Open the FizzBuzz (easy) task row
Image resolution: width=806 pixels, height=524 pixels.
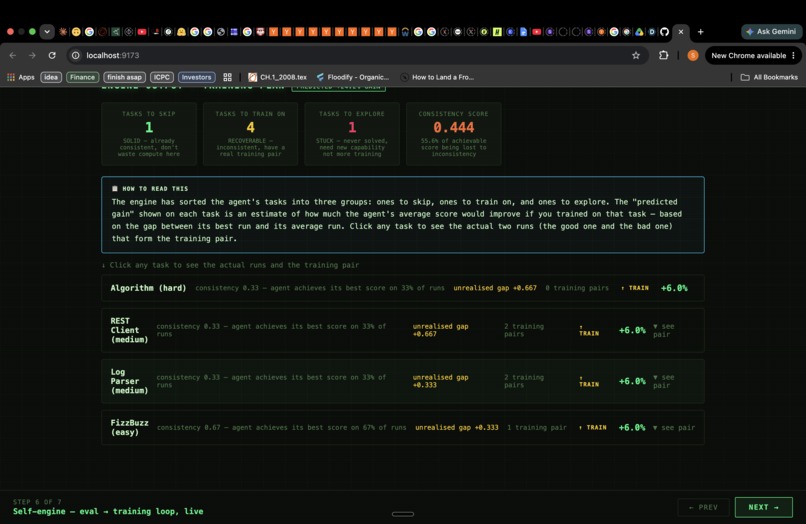coord(402,427)
